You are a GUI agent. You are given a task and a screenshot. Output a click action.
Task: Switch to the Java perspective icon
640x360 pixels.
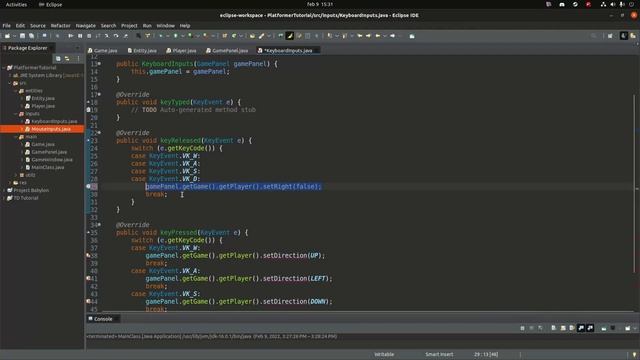pyautogui.click(x=624, y=36)
